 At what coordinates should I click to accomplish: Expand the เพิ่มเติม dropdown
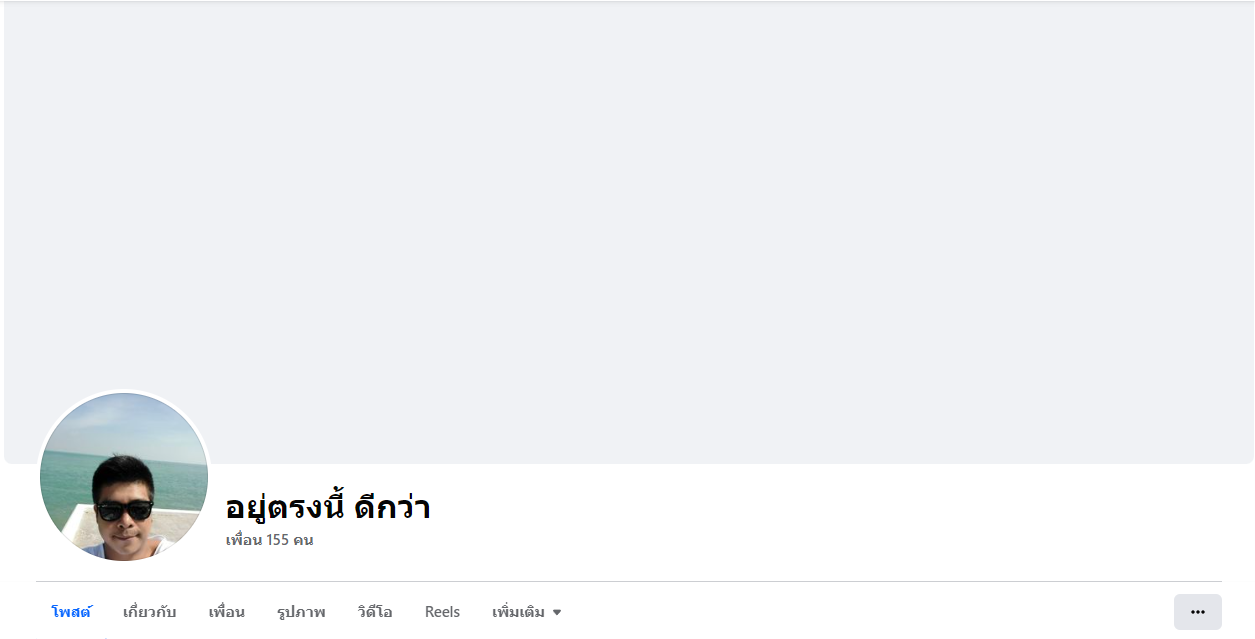(526, 612)
